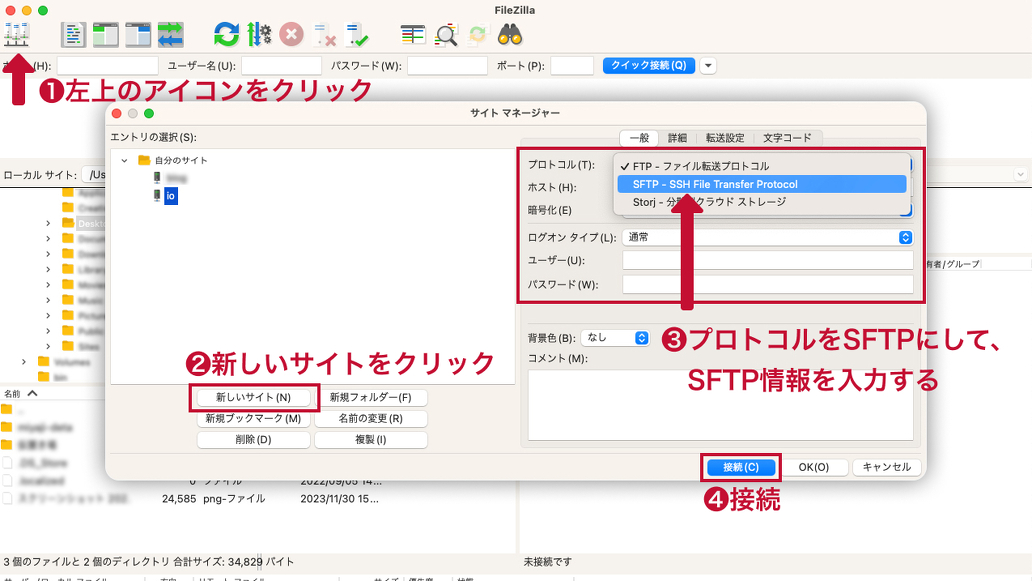Toggle the local directory tree icon
Image resolution: width=1032 pixels, height=581 pixels.
(x=106, y=35)
